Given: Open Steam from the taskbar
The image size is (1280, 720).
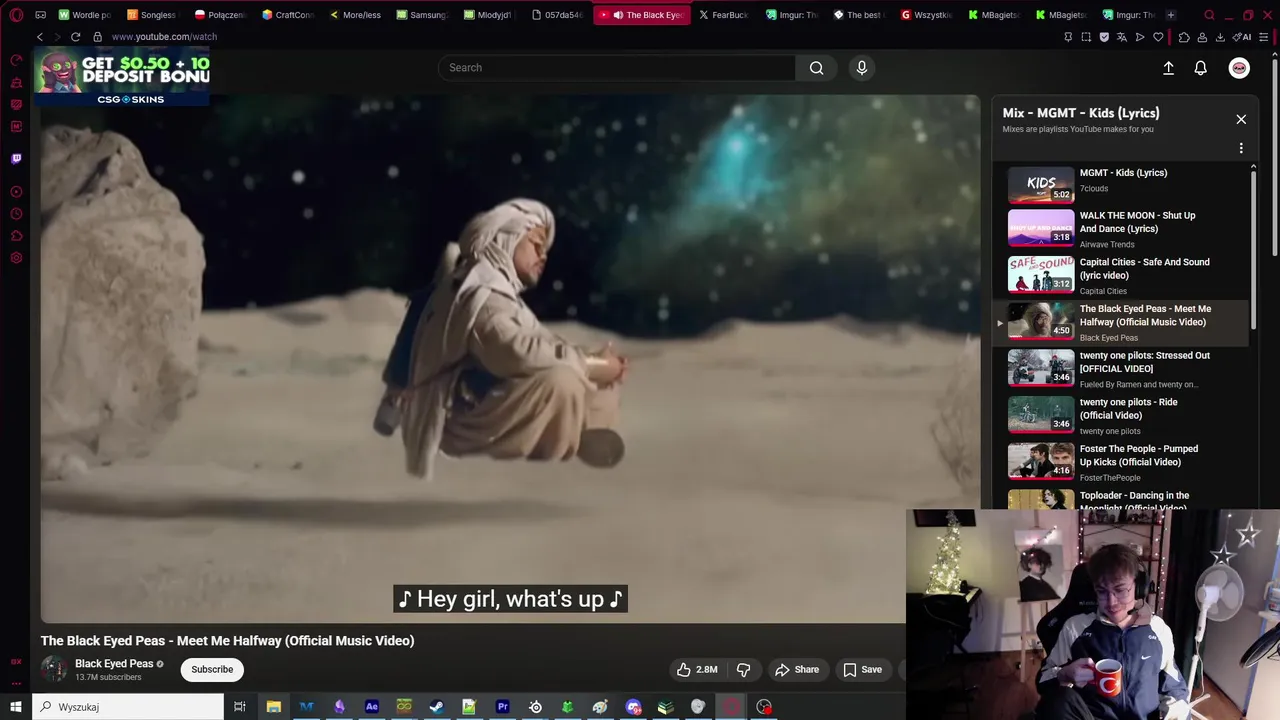Looking at the screenshot, I should click(x=437, y=707).
